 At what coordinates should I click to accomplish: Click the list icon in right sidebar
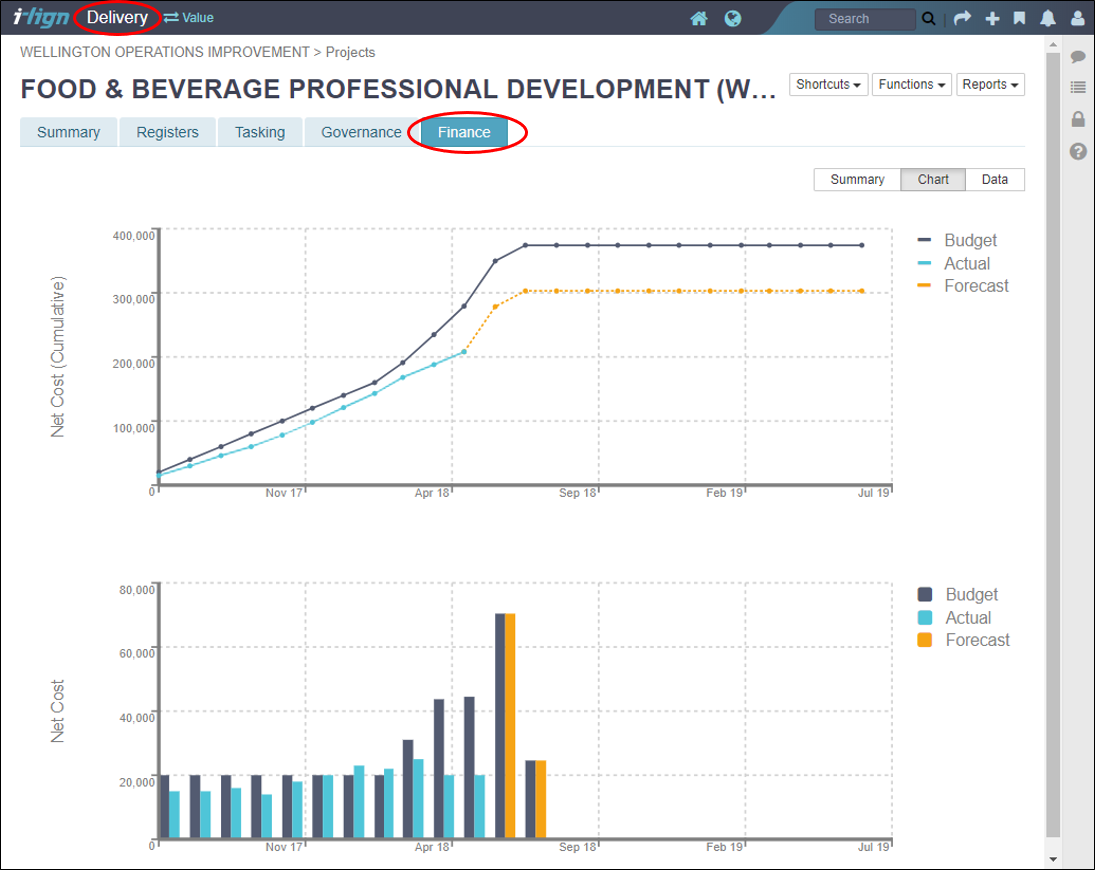click(x=1078, y=87)
